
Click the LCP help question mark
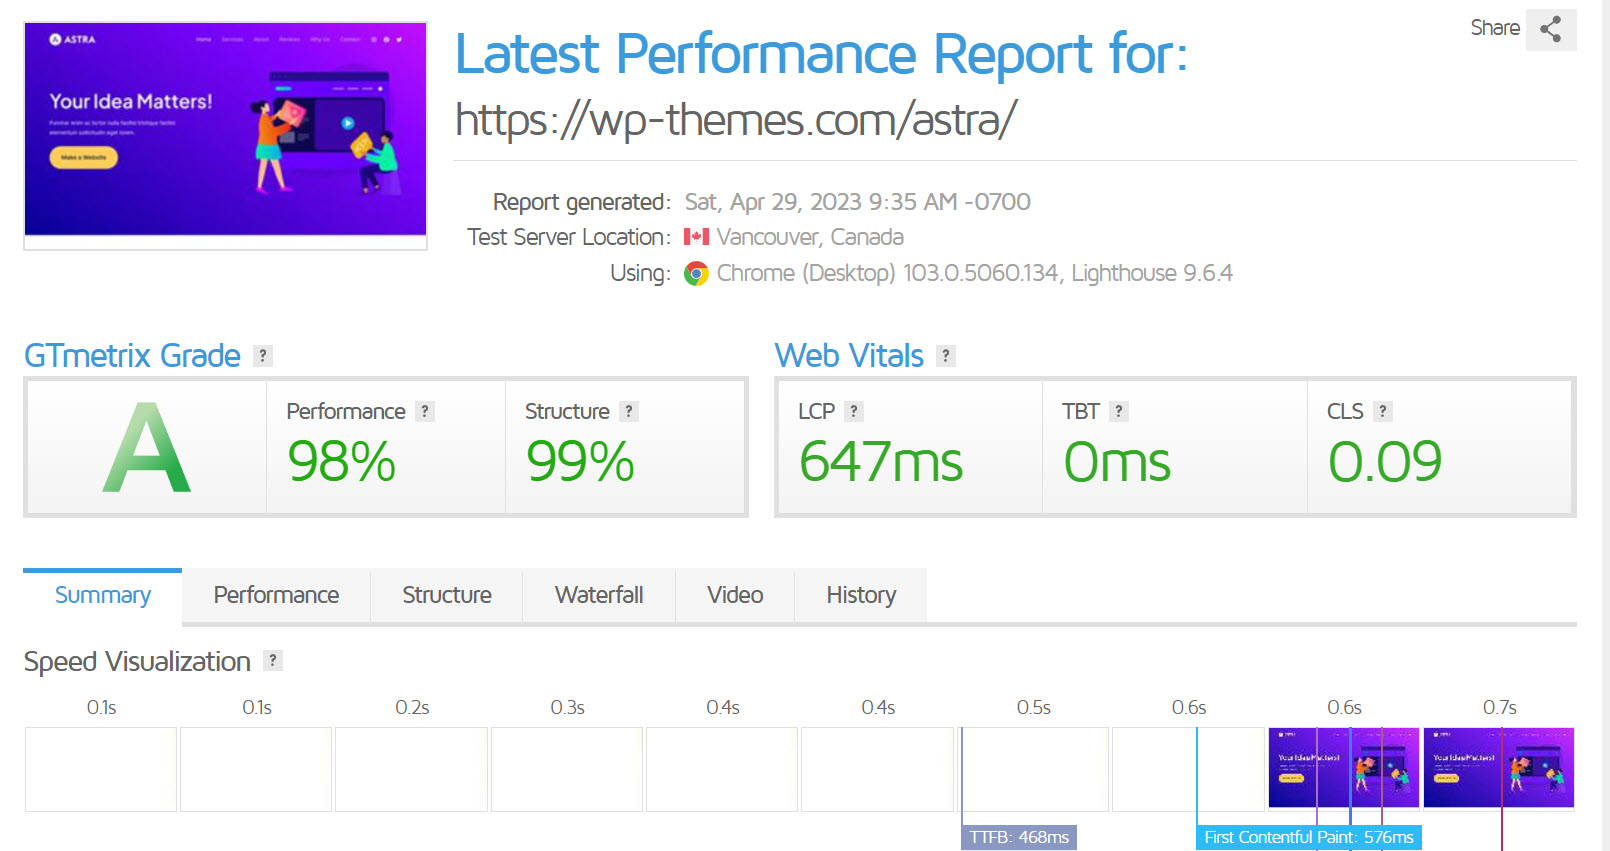(x=854, y=411)
